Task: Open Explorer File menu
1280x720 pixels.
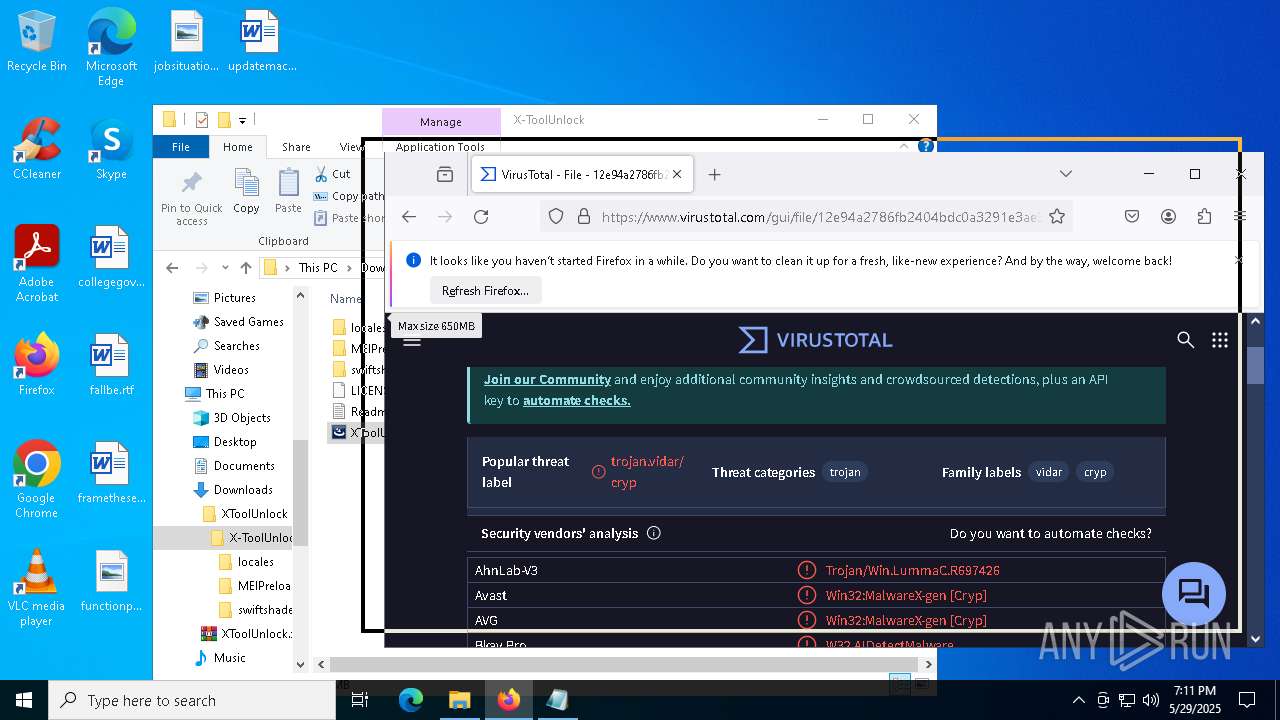Action: pyautogui.click(x=181, y=147)
